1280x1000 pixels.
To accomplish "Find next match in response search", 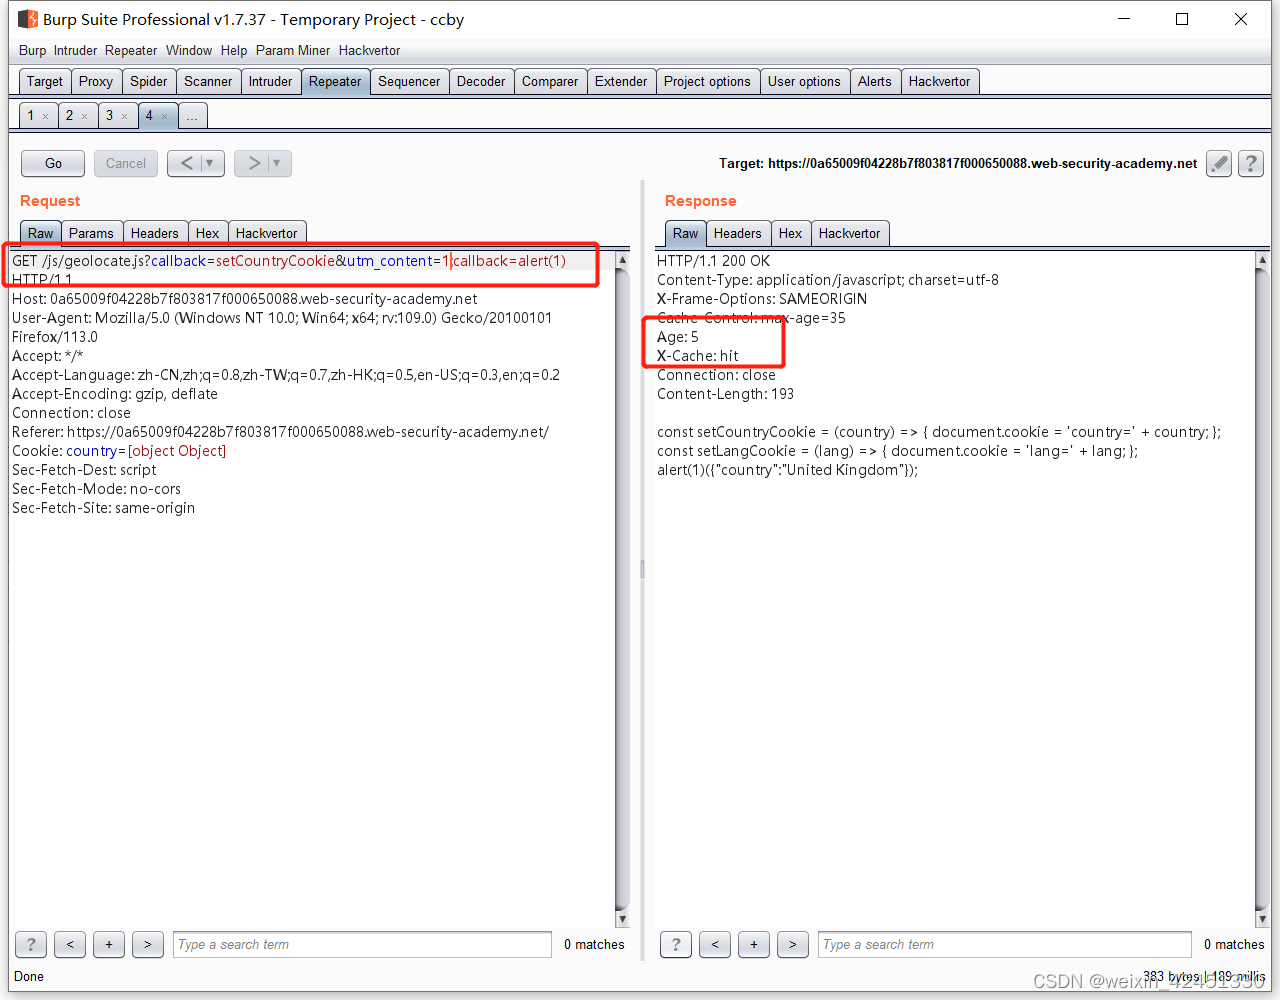I will pyautogui.click(x=793, y=944).
